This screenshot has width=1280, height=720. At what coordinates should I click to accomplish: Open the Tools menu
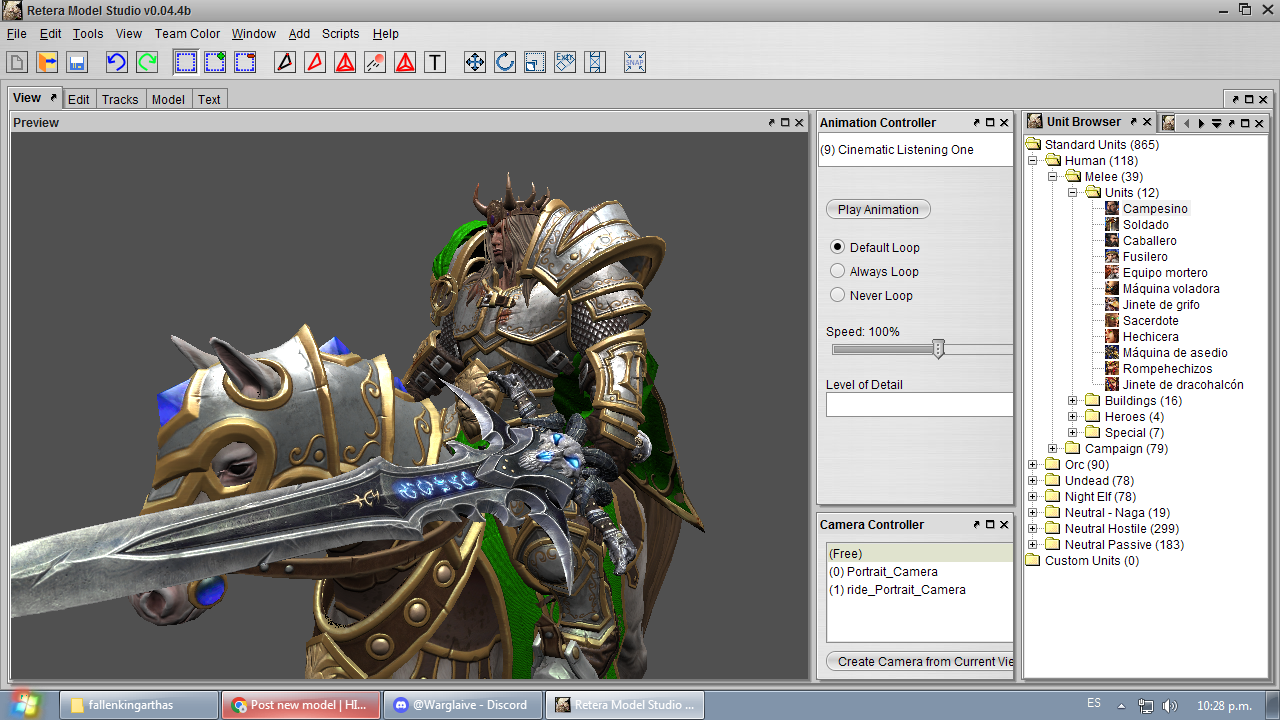click(x=88, y=33)
